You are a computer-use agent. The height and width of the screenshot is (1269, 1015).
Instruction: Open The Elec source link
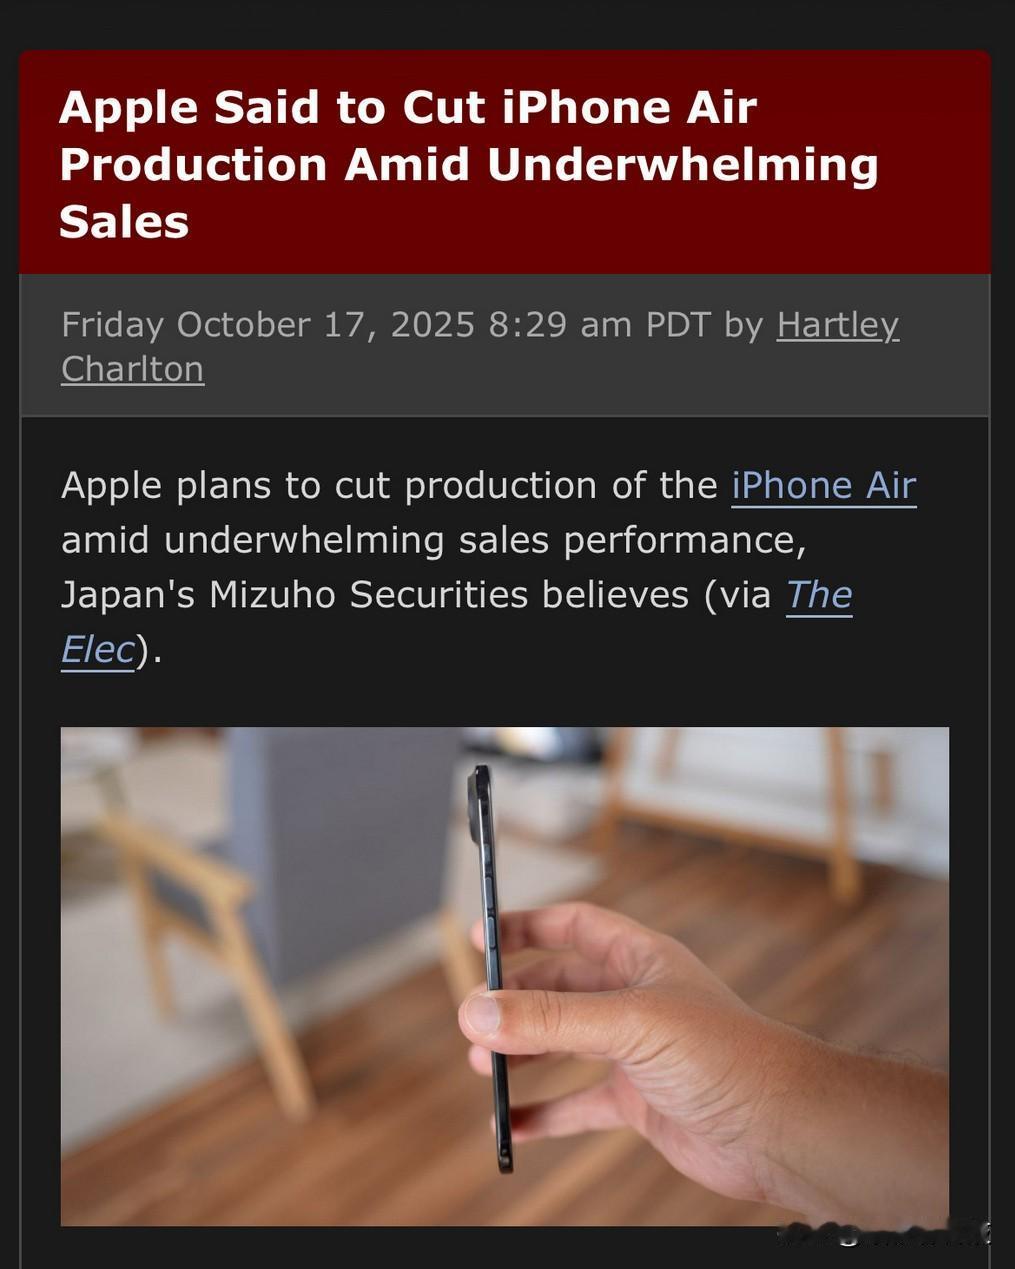coord(818,595)
